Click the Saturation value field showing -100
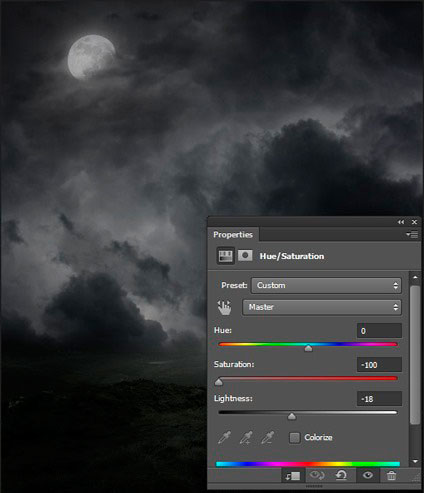This screenshot has width=424, height=493. tap(379, 365)
